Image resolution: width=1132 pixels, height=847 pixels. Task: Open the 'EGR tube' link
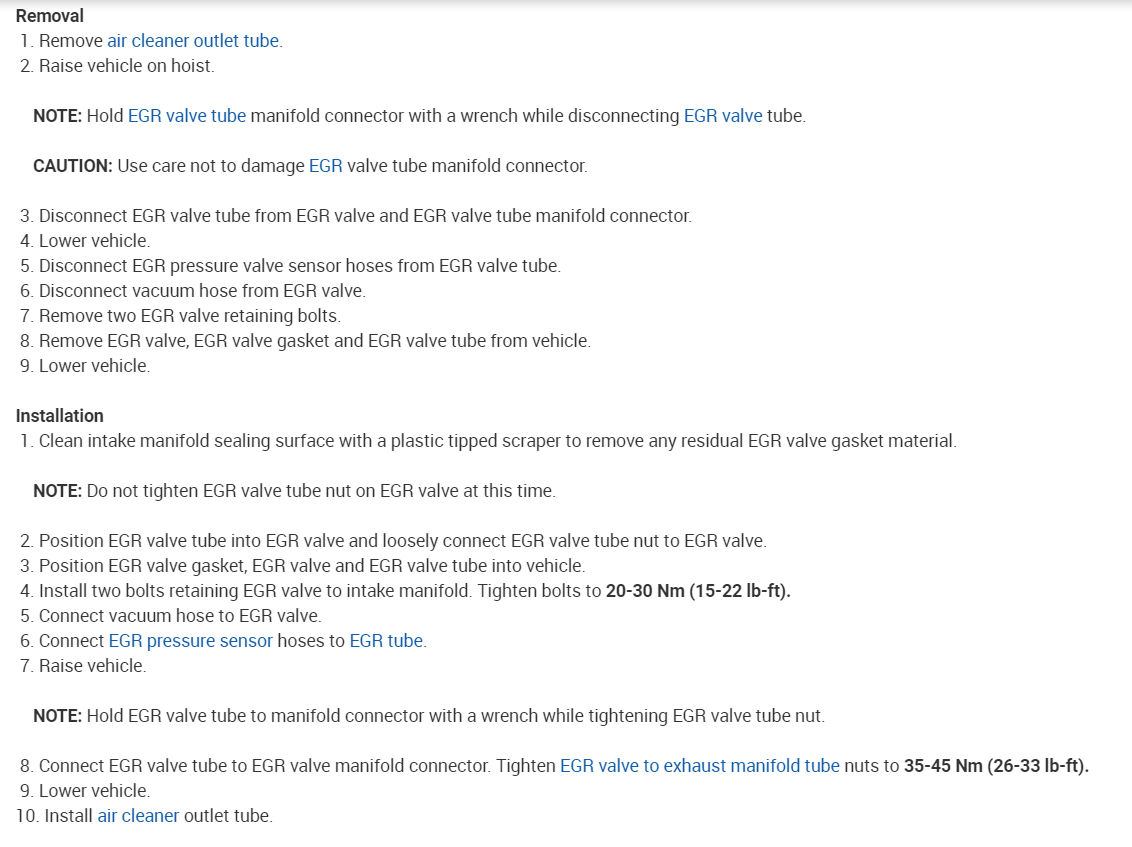[x=386, y=641]
